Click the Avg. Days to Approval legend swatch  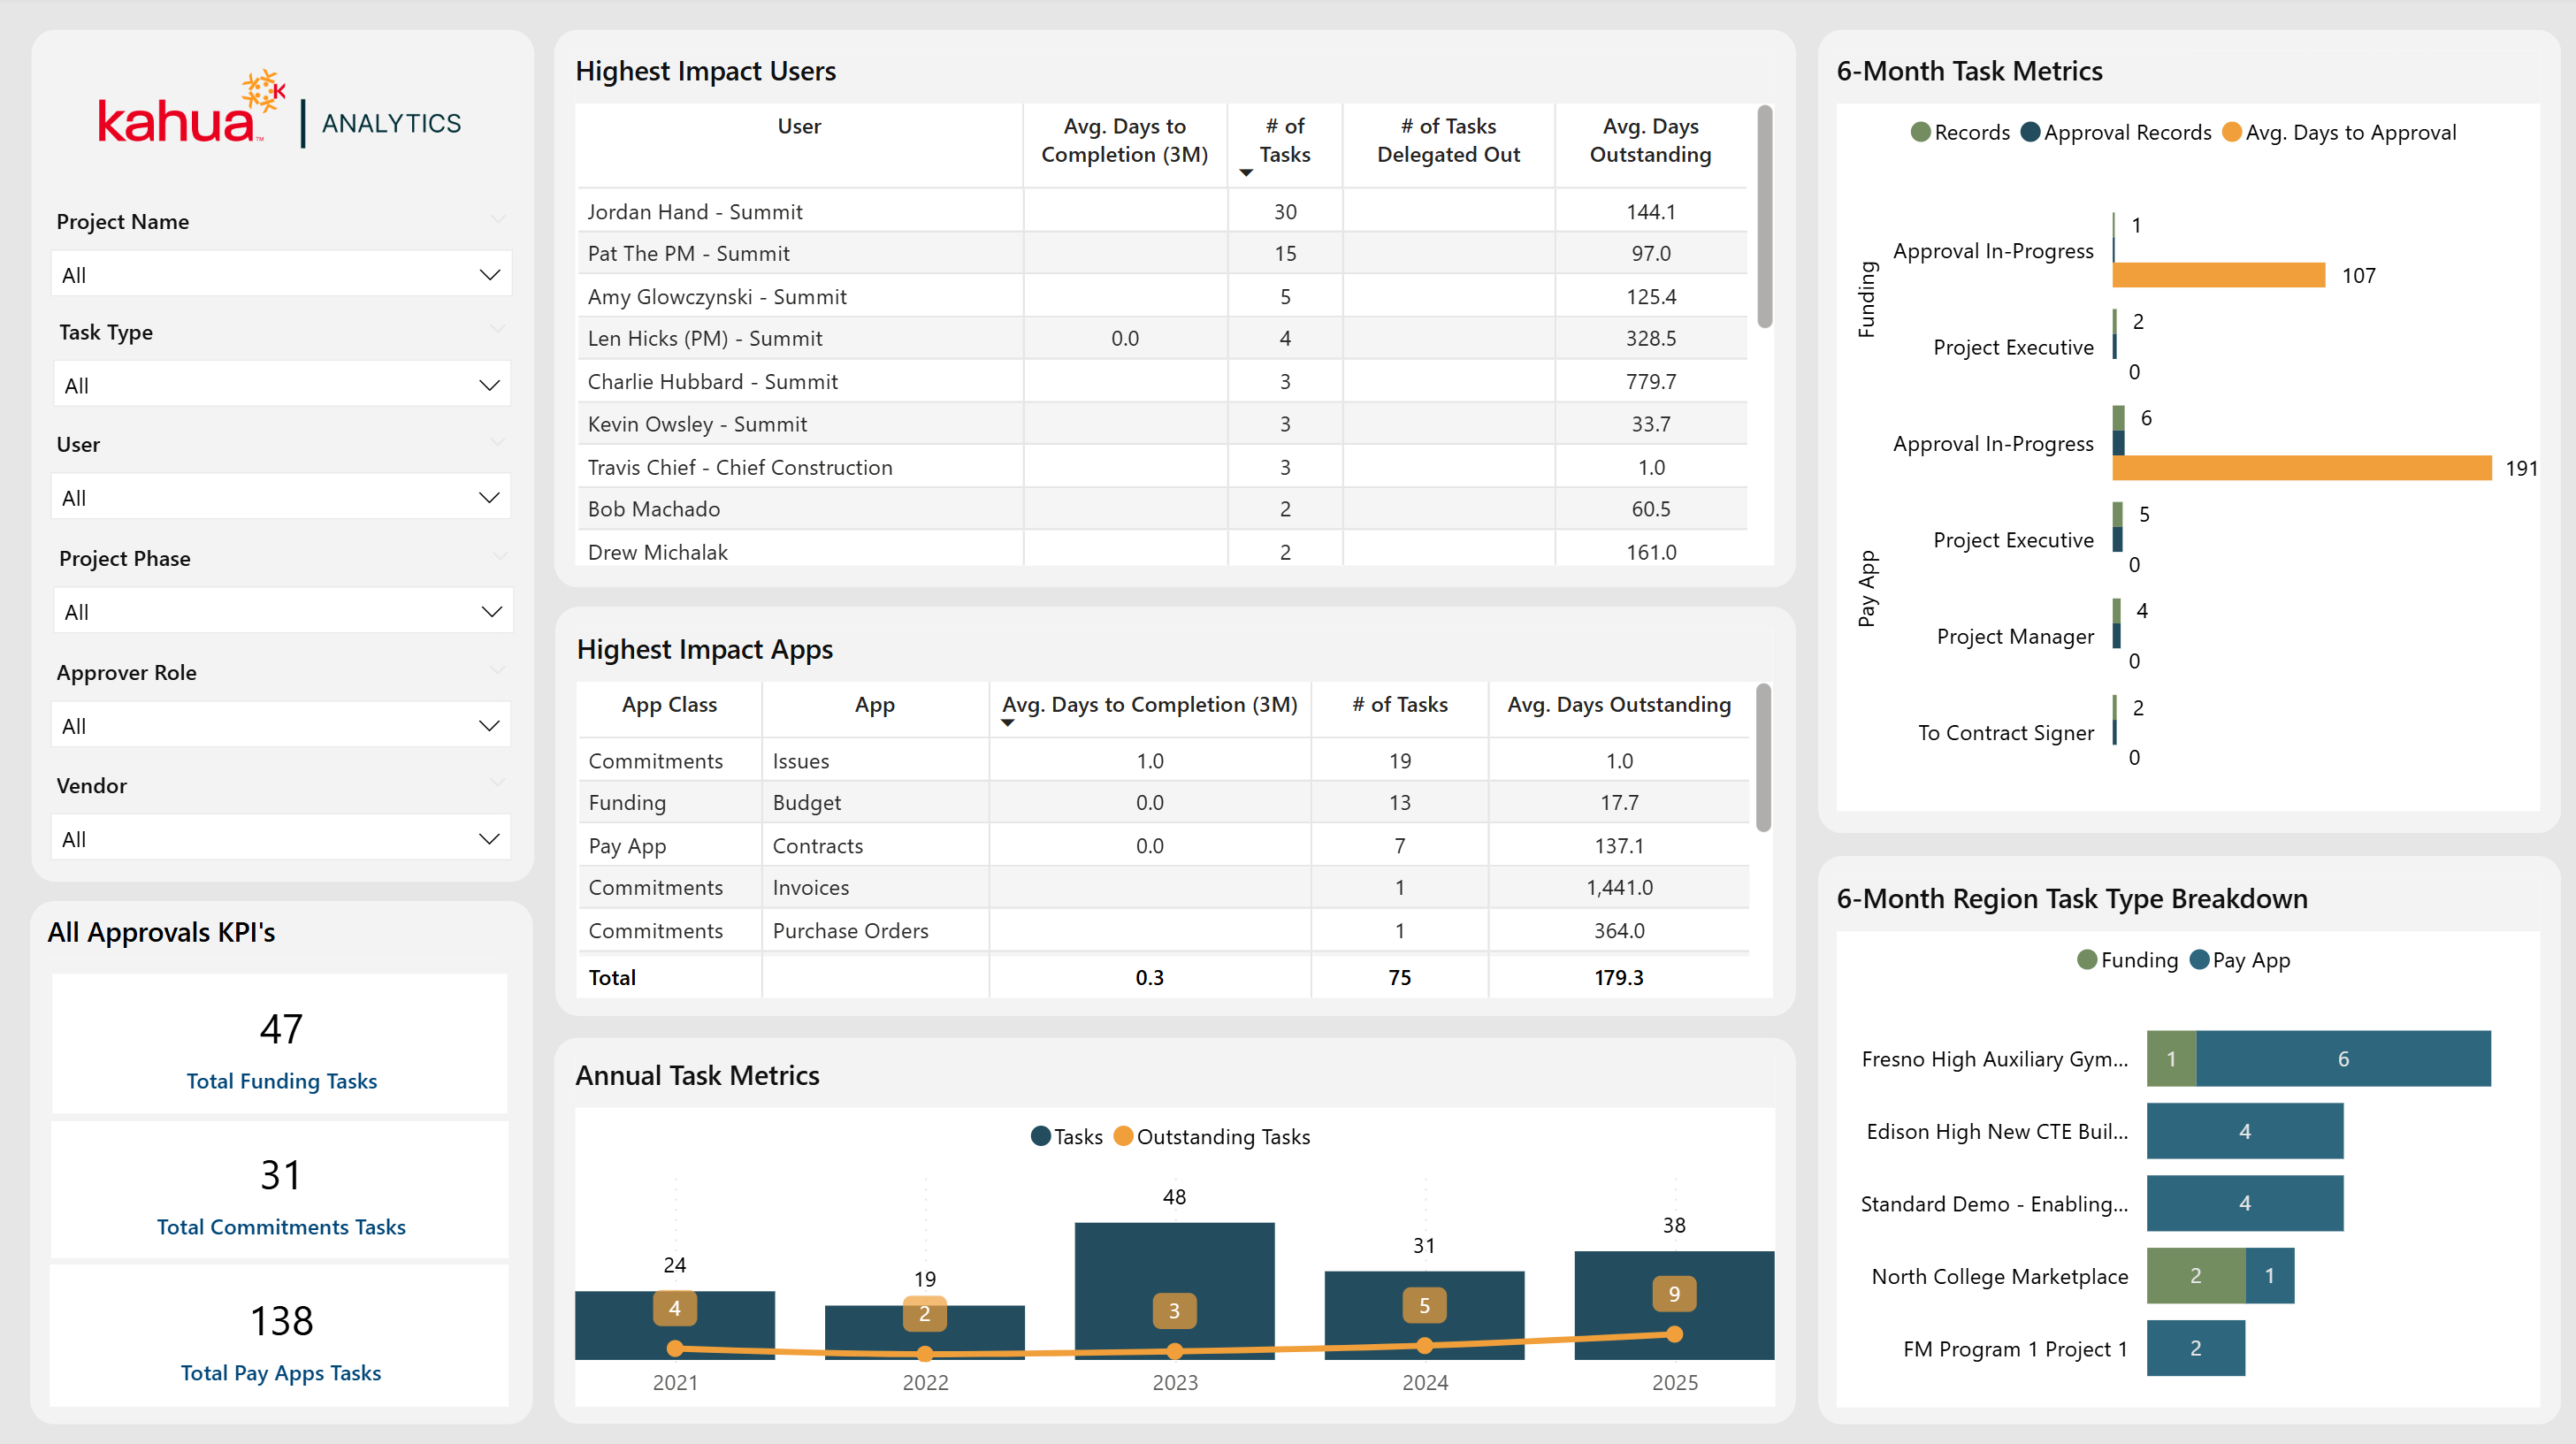click(2231, 132)
